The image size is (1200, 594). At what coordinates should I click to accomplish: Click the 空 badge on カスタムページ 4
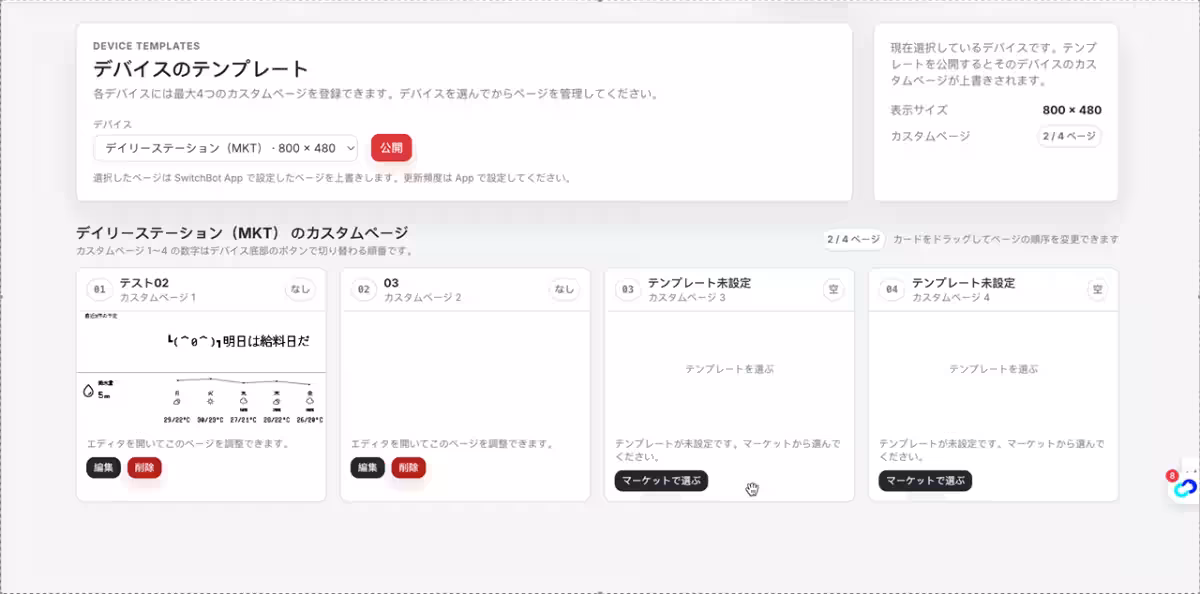1097,290
